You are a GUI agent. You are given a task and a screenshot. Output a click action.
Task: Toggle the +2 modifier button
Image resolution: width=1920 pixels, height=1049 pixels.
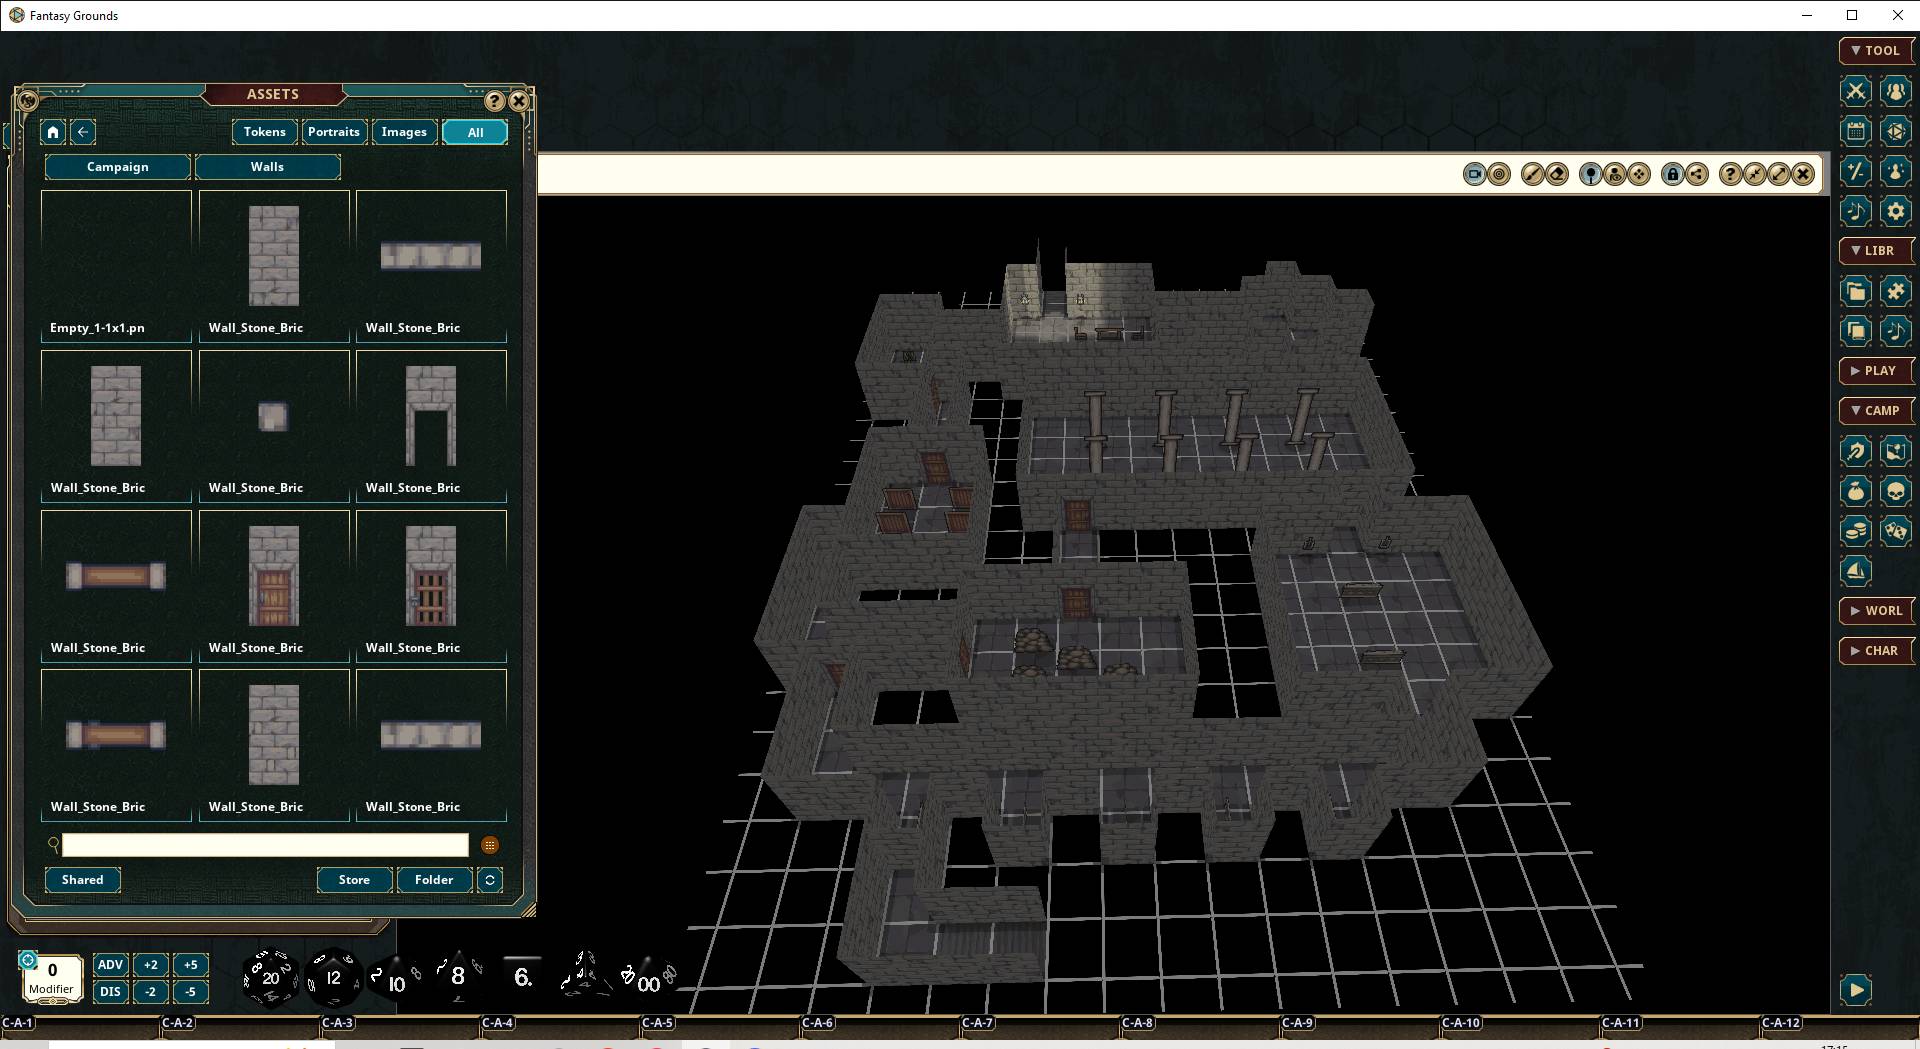click(150, 965)
